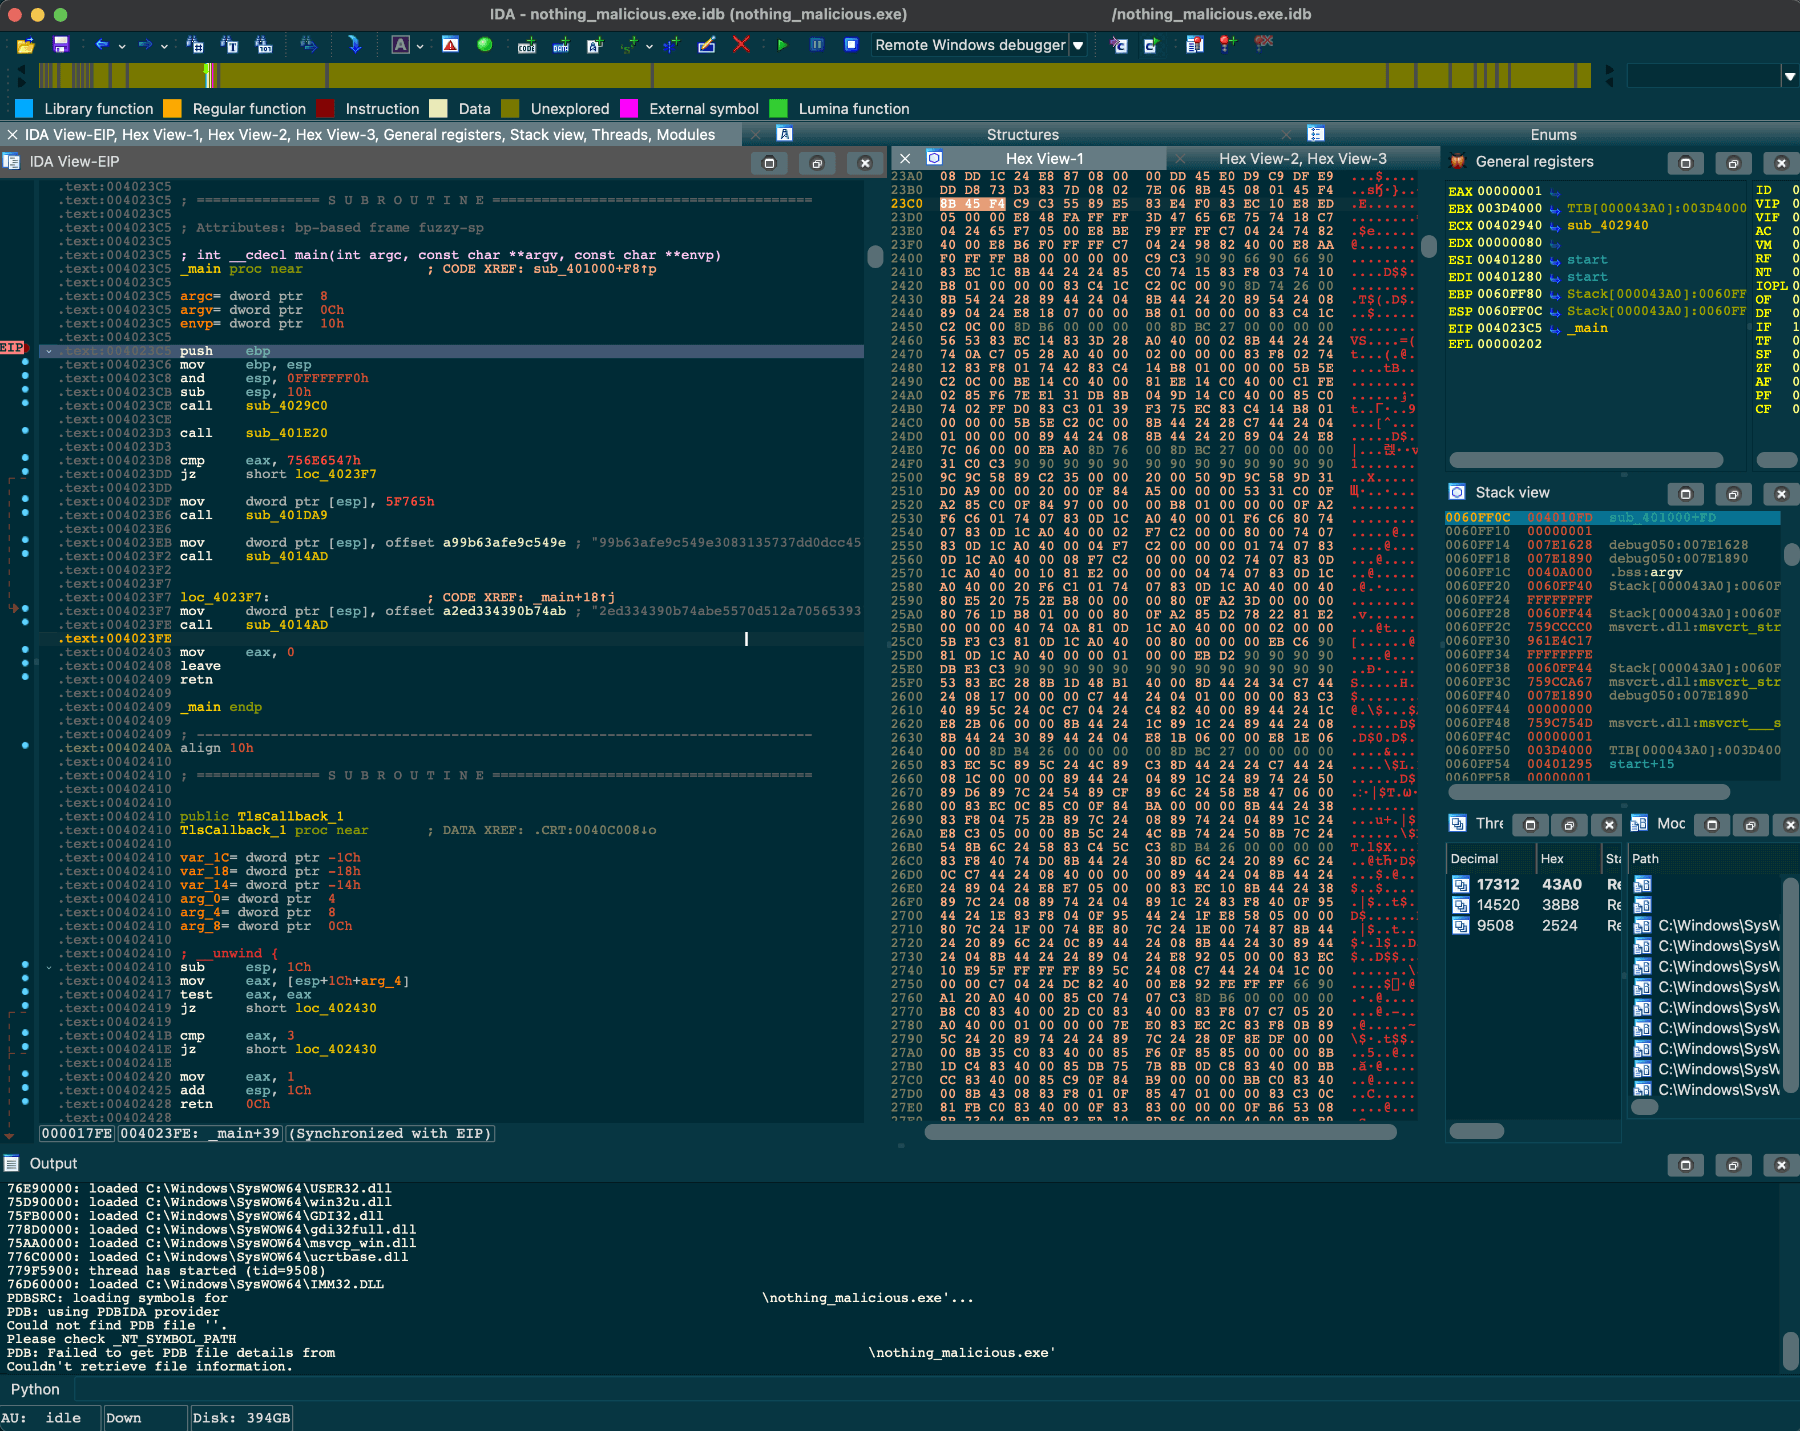The image size is (1800, 1431).
Task: Click the Lumina function green swatch
Action: (x=779, y=108)
